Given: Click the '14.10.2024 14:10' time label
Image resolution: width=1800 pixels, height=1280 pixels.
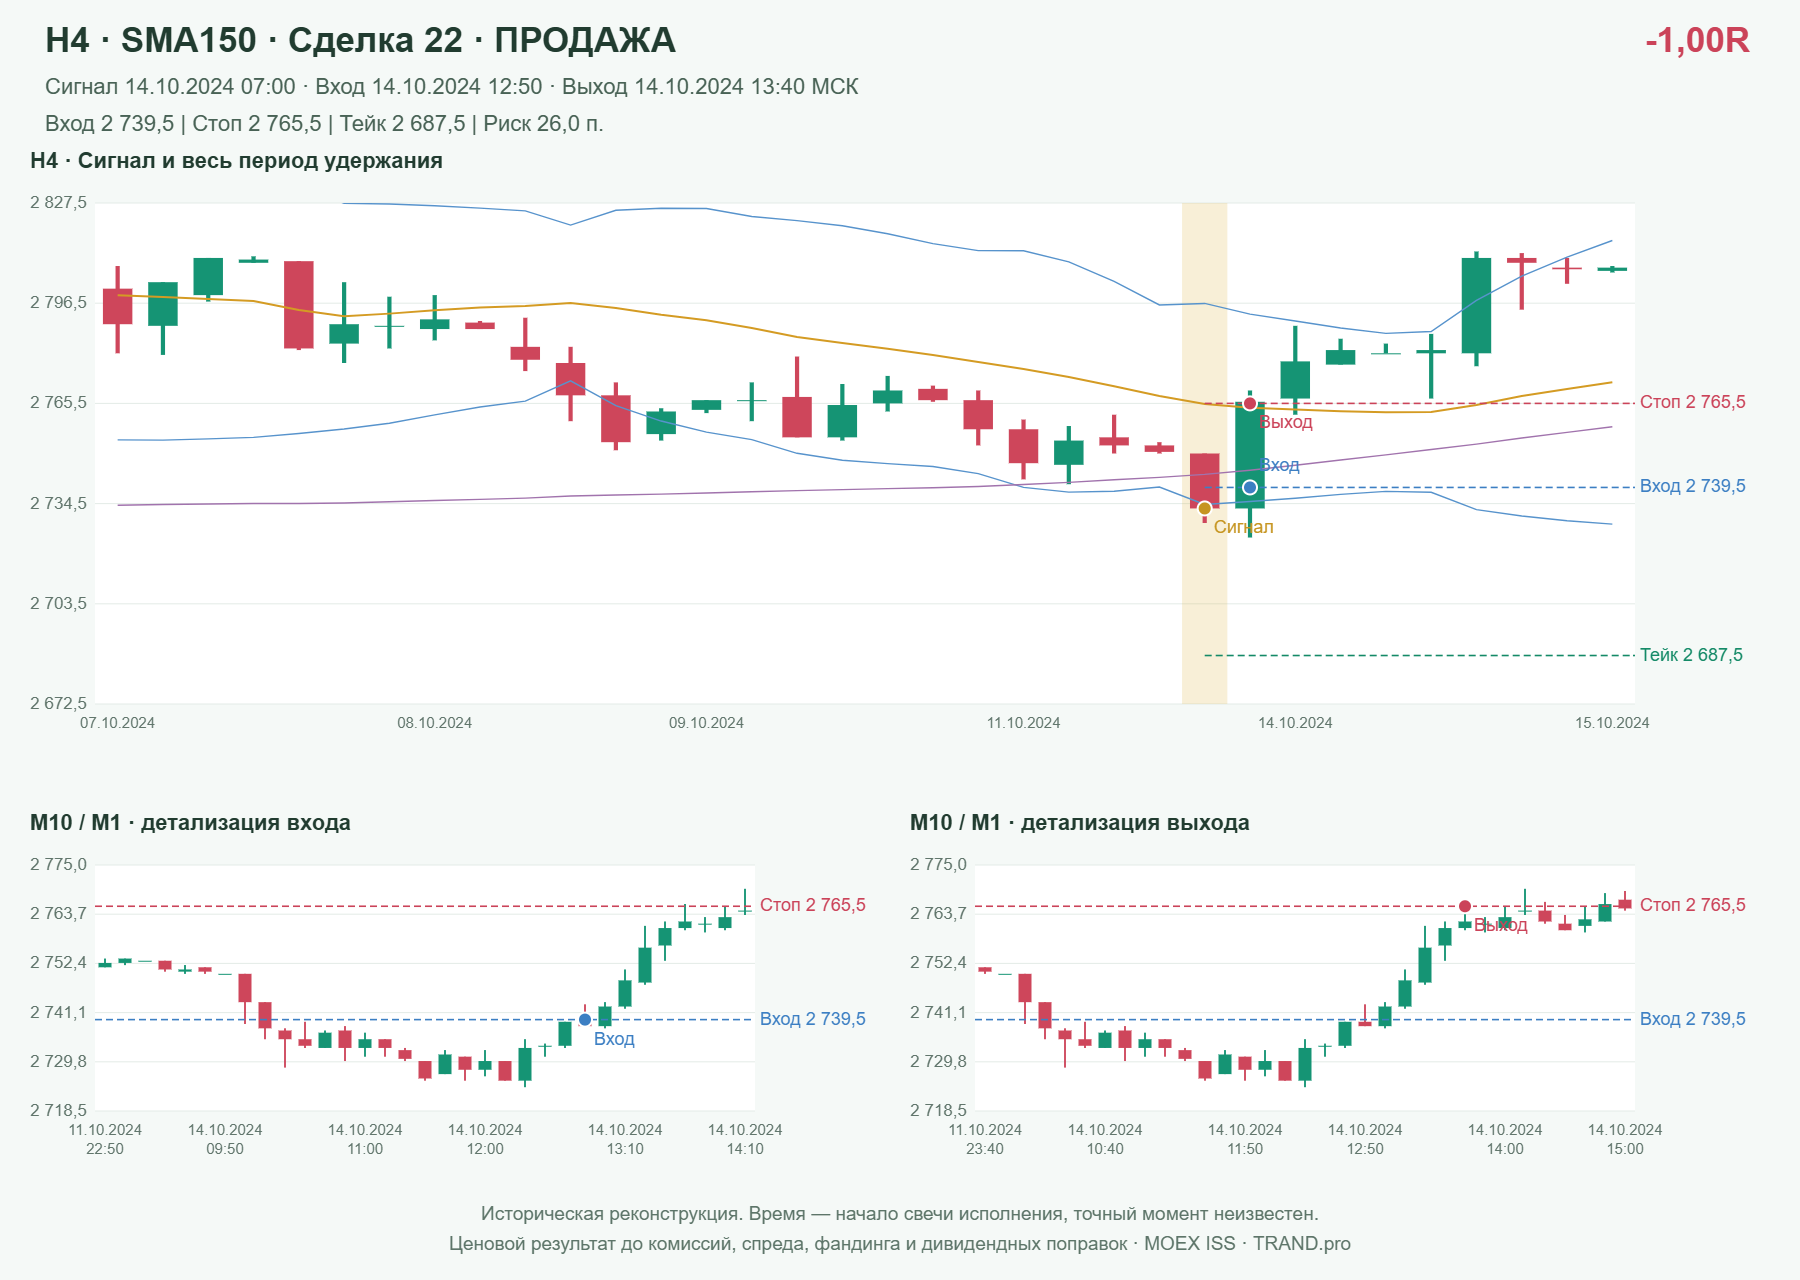Looking at the screenshot, I should [x=745, y=1139].
